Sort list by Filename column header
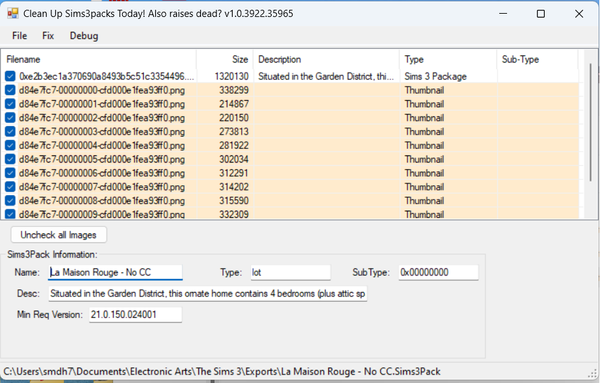The image size is (600, 383). pos(99,59)
